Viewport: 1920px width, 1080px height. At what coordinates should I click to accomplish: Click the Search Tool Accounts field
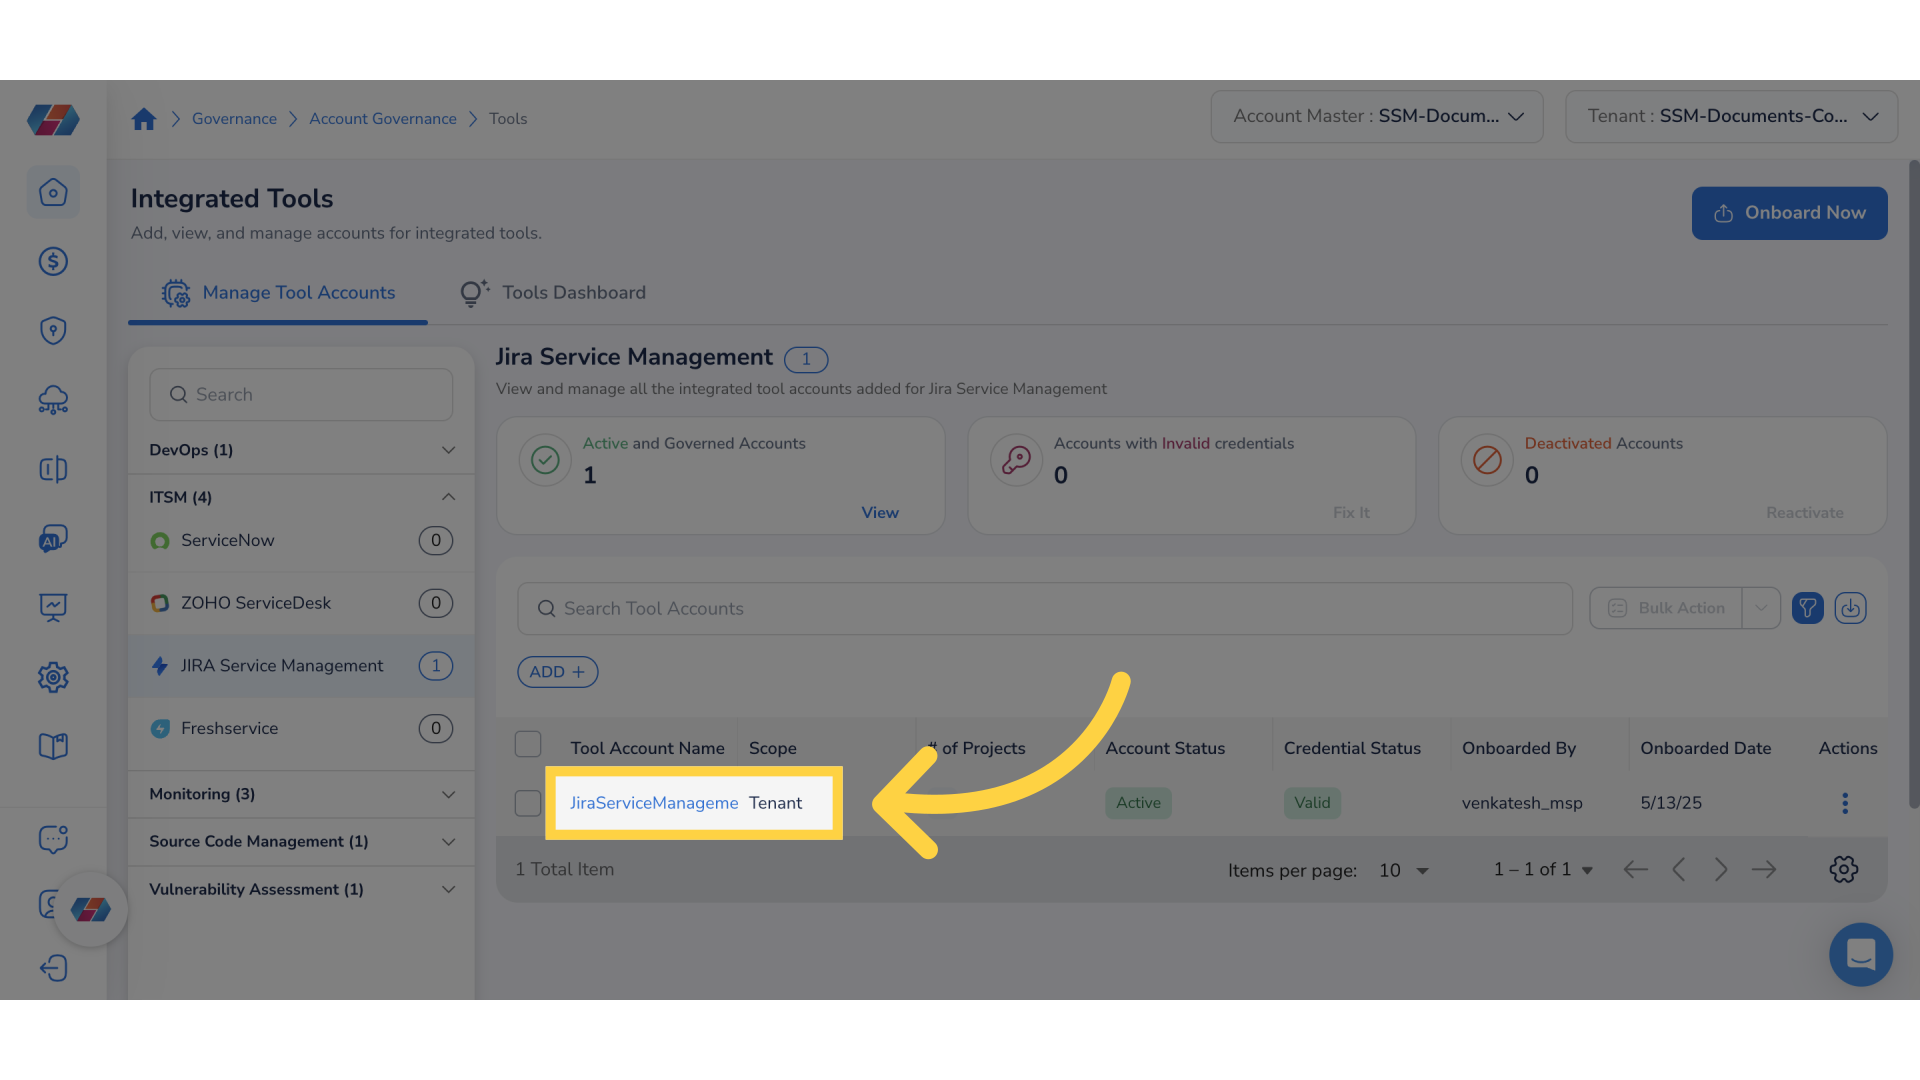click(x=1044, y=608)
